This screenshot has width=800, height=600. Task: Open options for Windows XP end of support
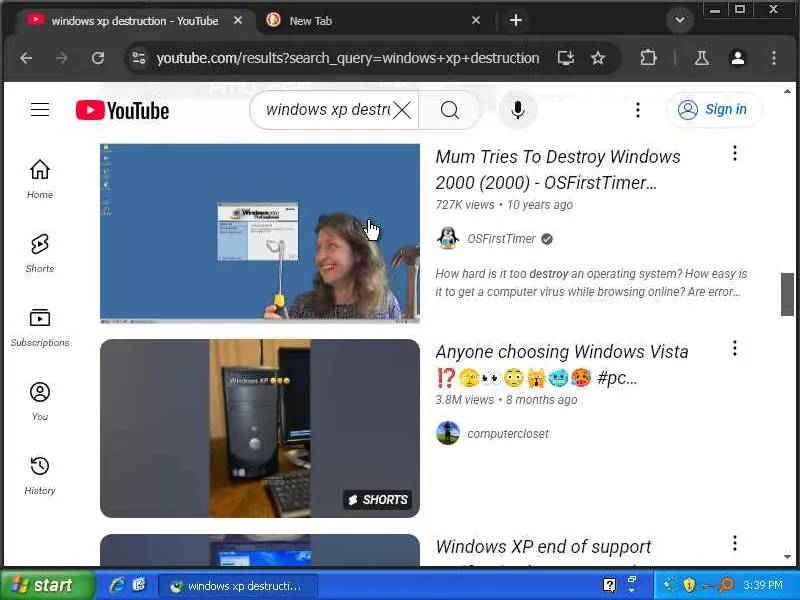tap(735, 543)
